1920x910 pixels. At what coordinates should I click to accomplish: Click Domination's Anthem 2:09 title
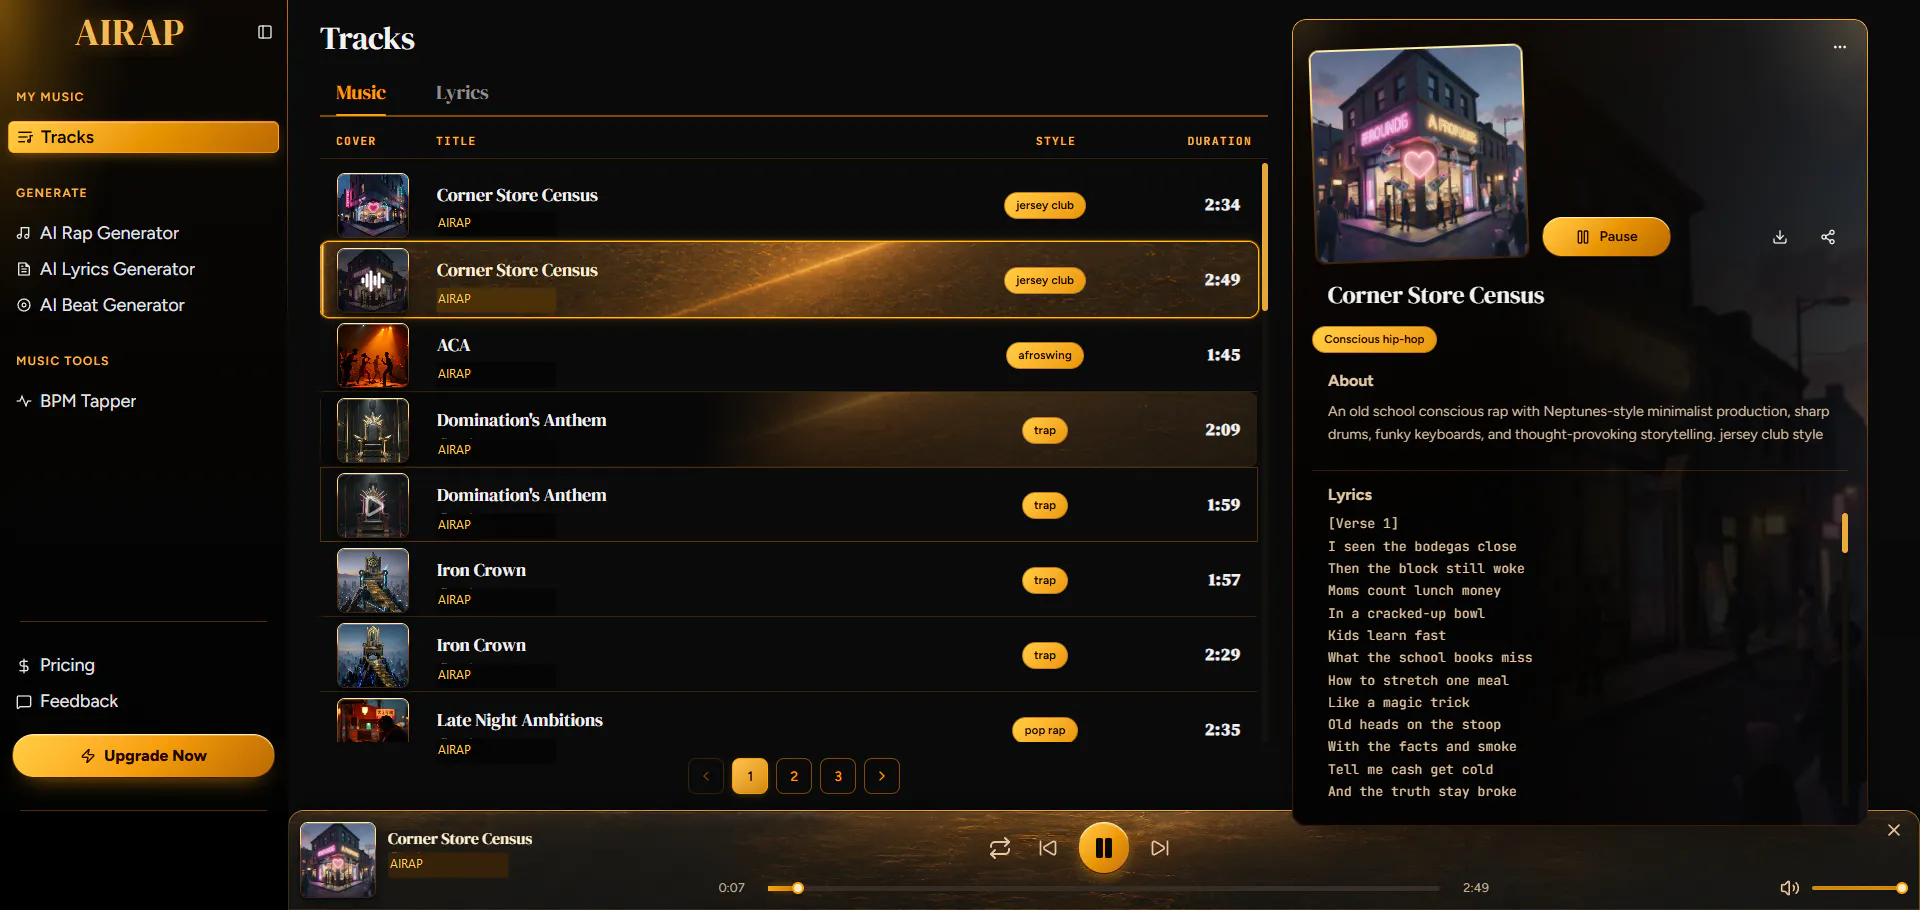click(521, 420)
